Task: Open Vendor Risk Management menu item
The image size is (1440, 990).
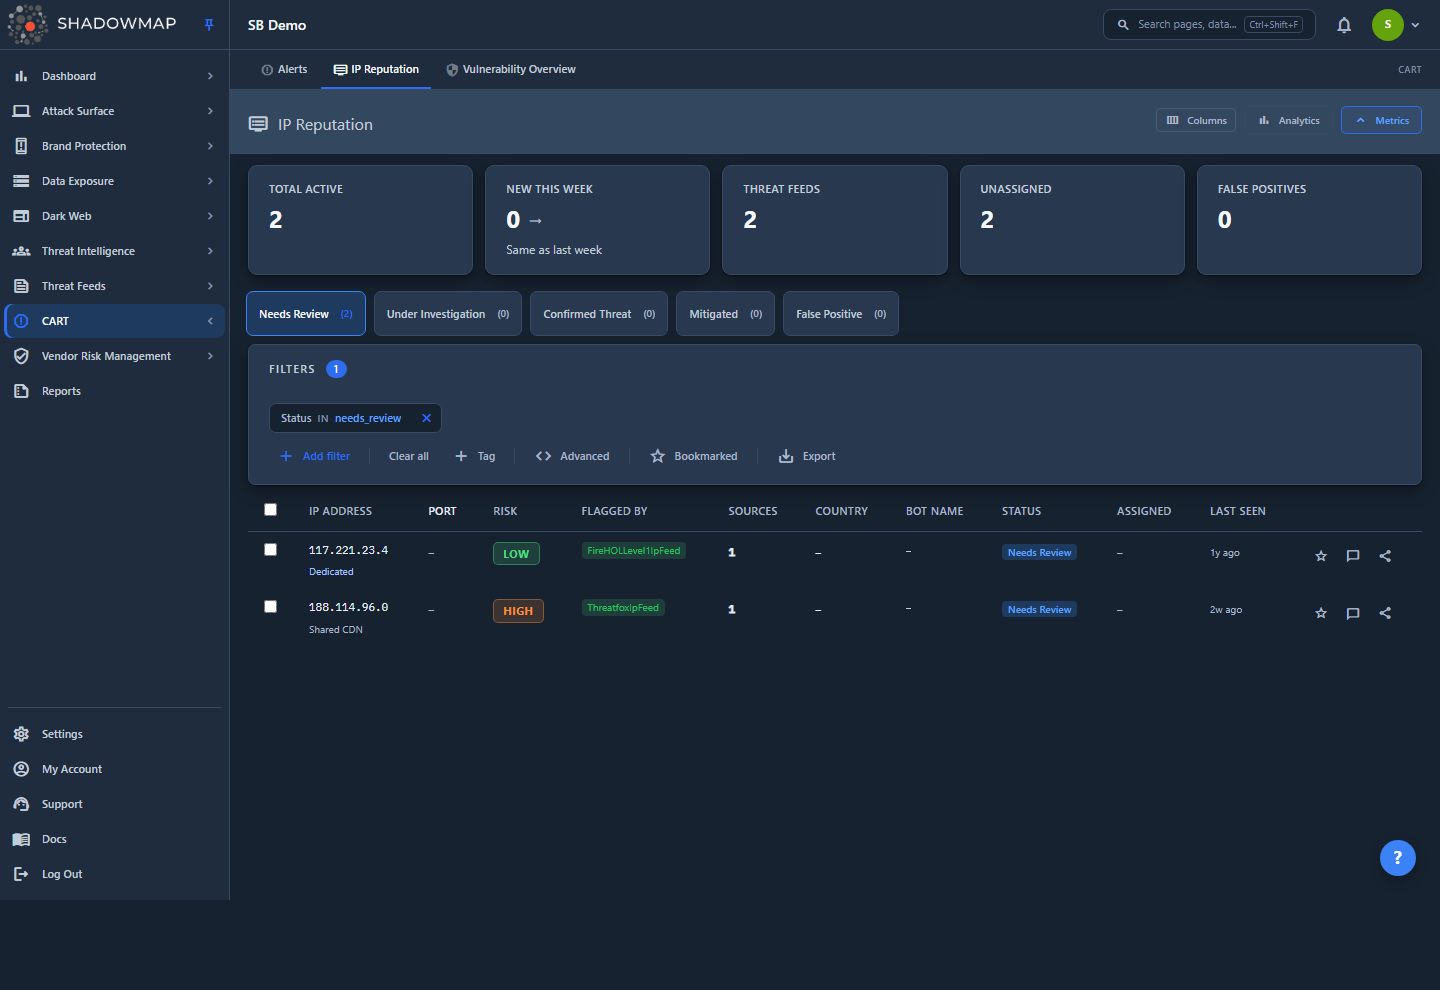Action: 112,356
